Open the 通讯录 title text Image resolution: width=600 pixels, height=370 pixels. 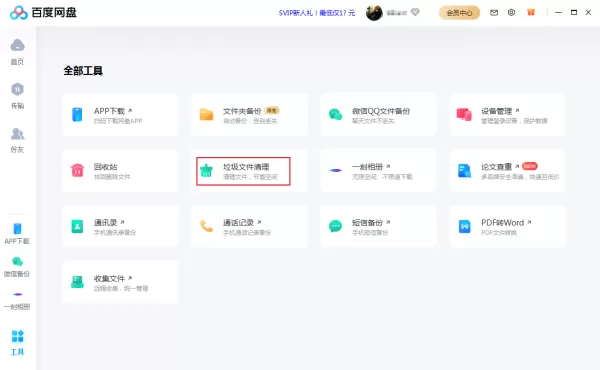pos(105,223)
